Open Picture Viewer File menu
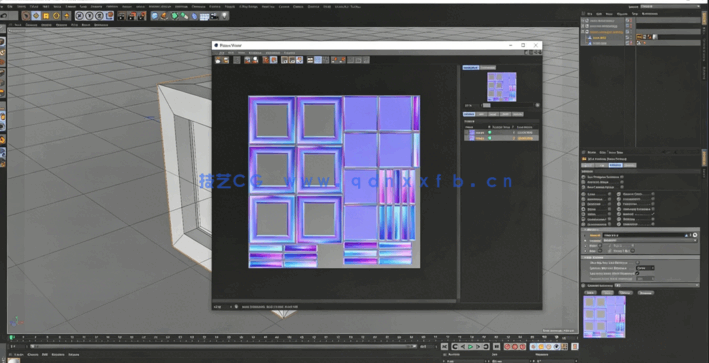The height and width of the screenshot is (363, 709). (x=222, y=52)
